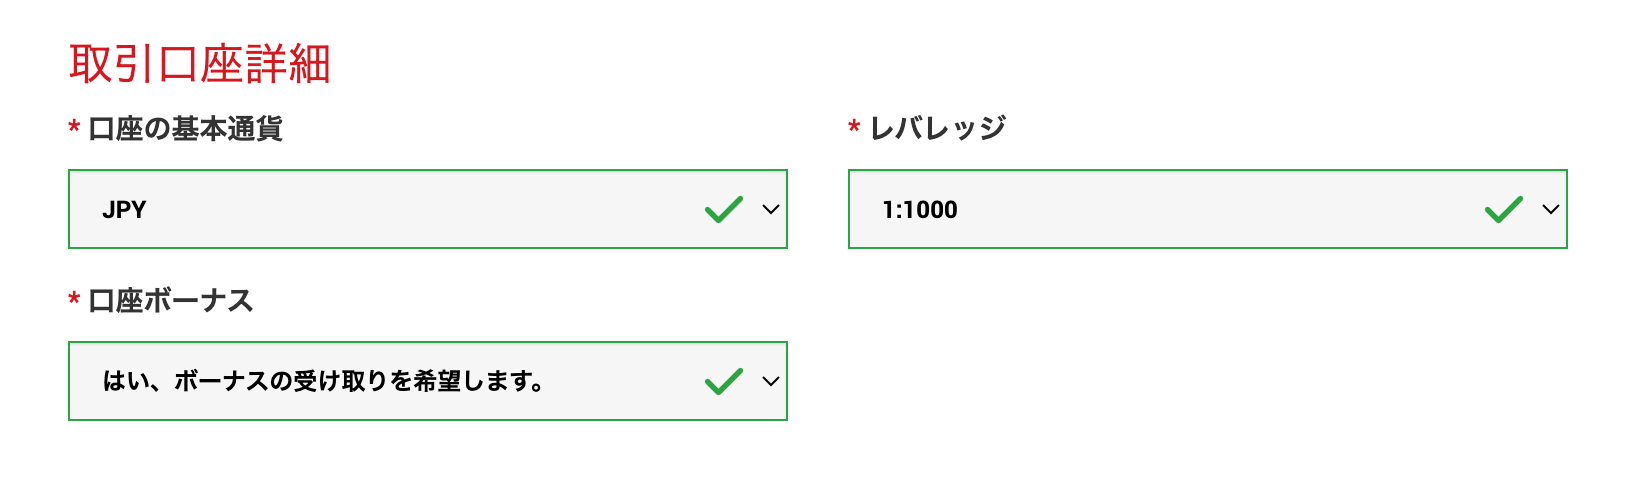Image resolution: width=1636 pixels, height=488 pixels.
Task: Click the 取引口座詳細 section heading
Action: click(x=200, y=65)
